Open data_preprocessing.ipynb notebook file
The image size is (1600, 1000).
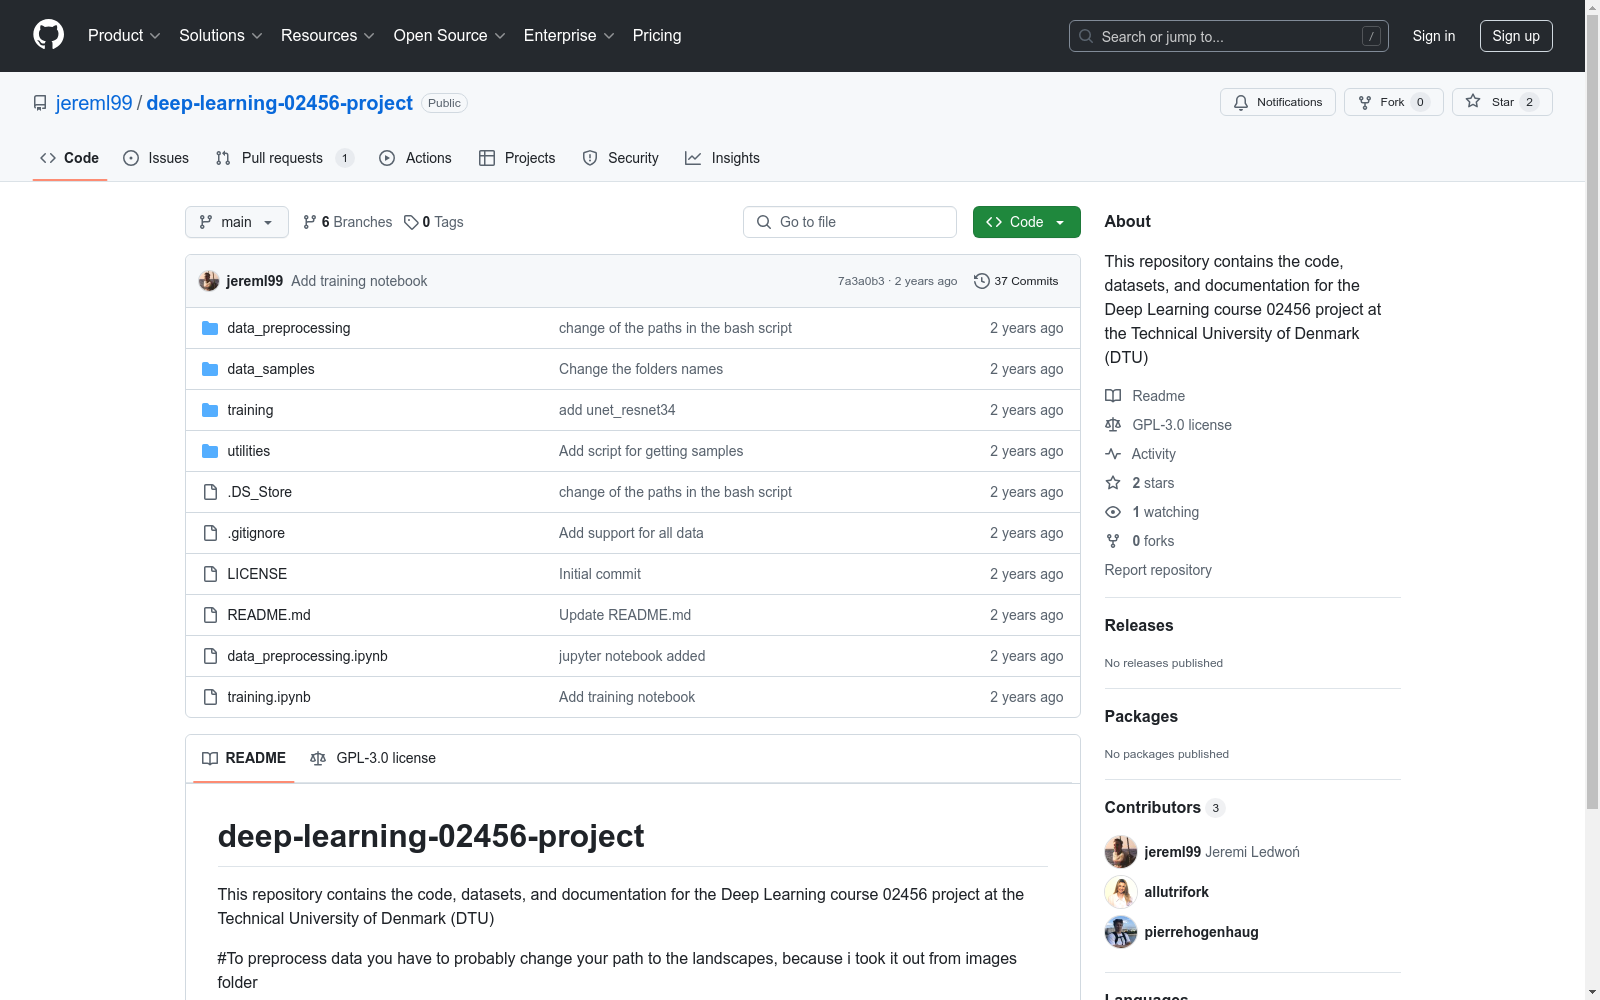tap(307, 656)
